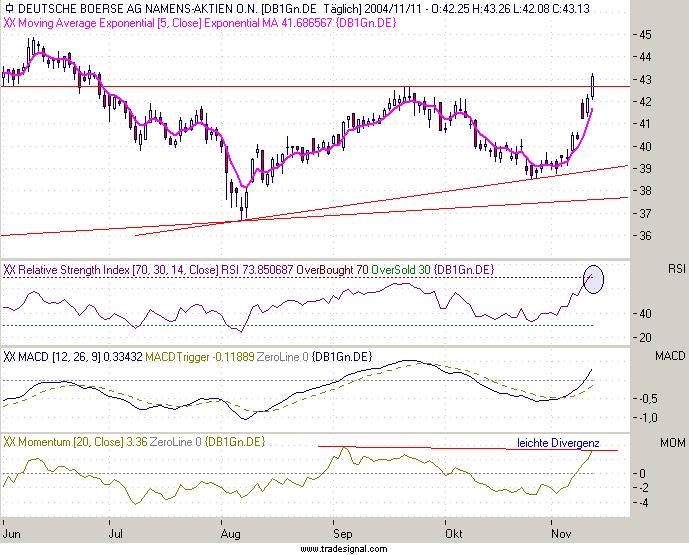The width and height of the screenshot is (689, 555).
Task: Click the 36 price axis label
Action: [645, 236]
